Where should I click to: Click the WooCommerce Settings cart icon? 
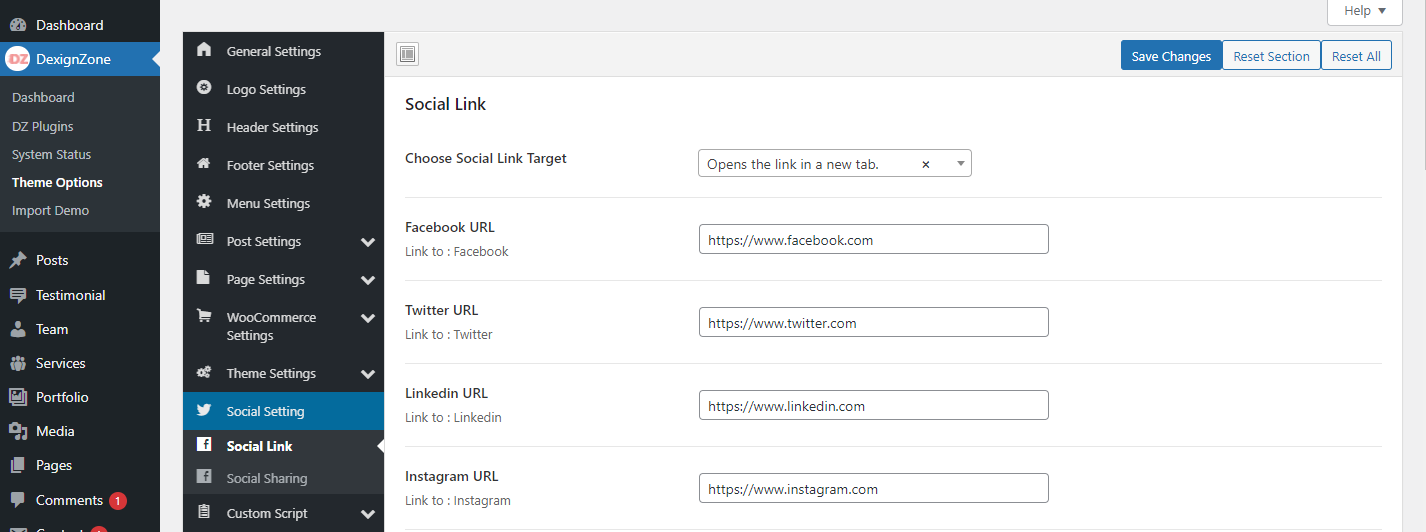click(204, 316)
